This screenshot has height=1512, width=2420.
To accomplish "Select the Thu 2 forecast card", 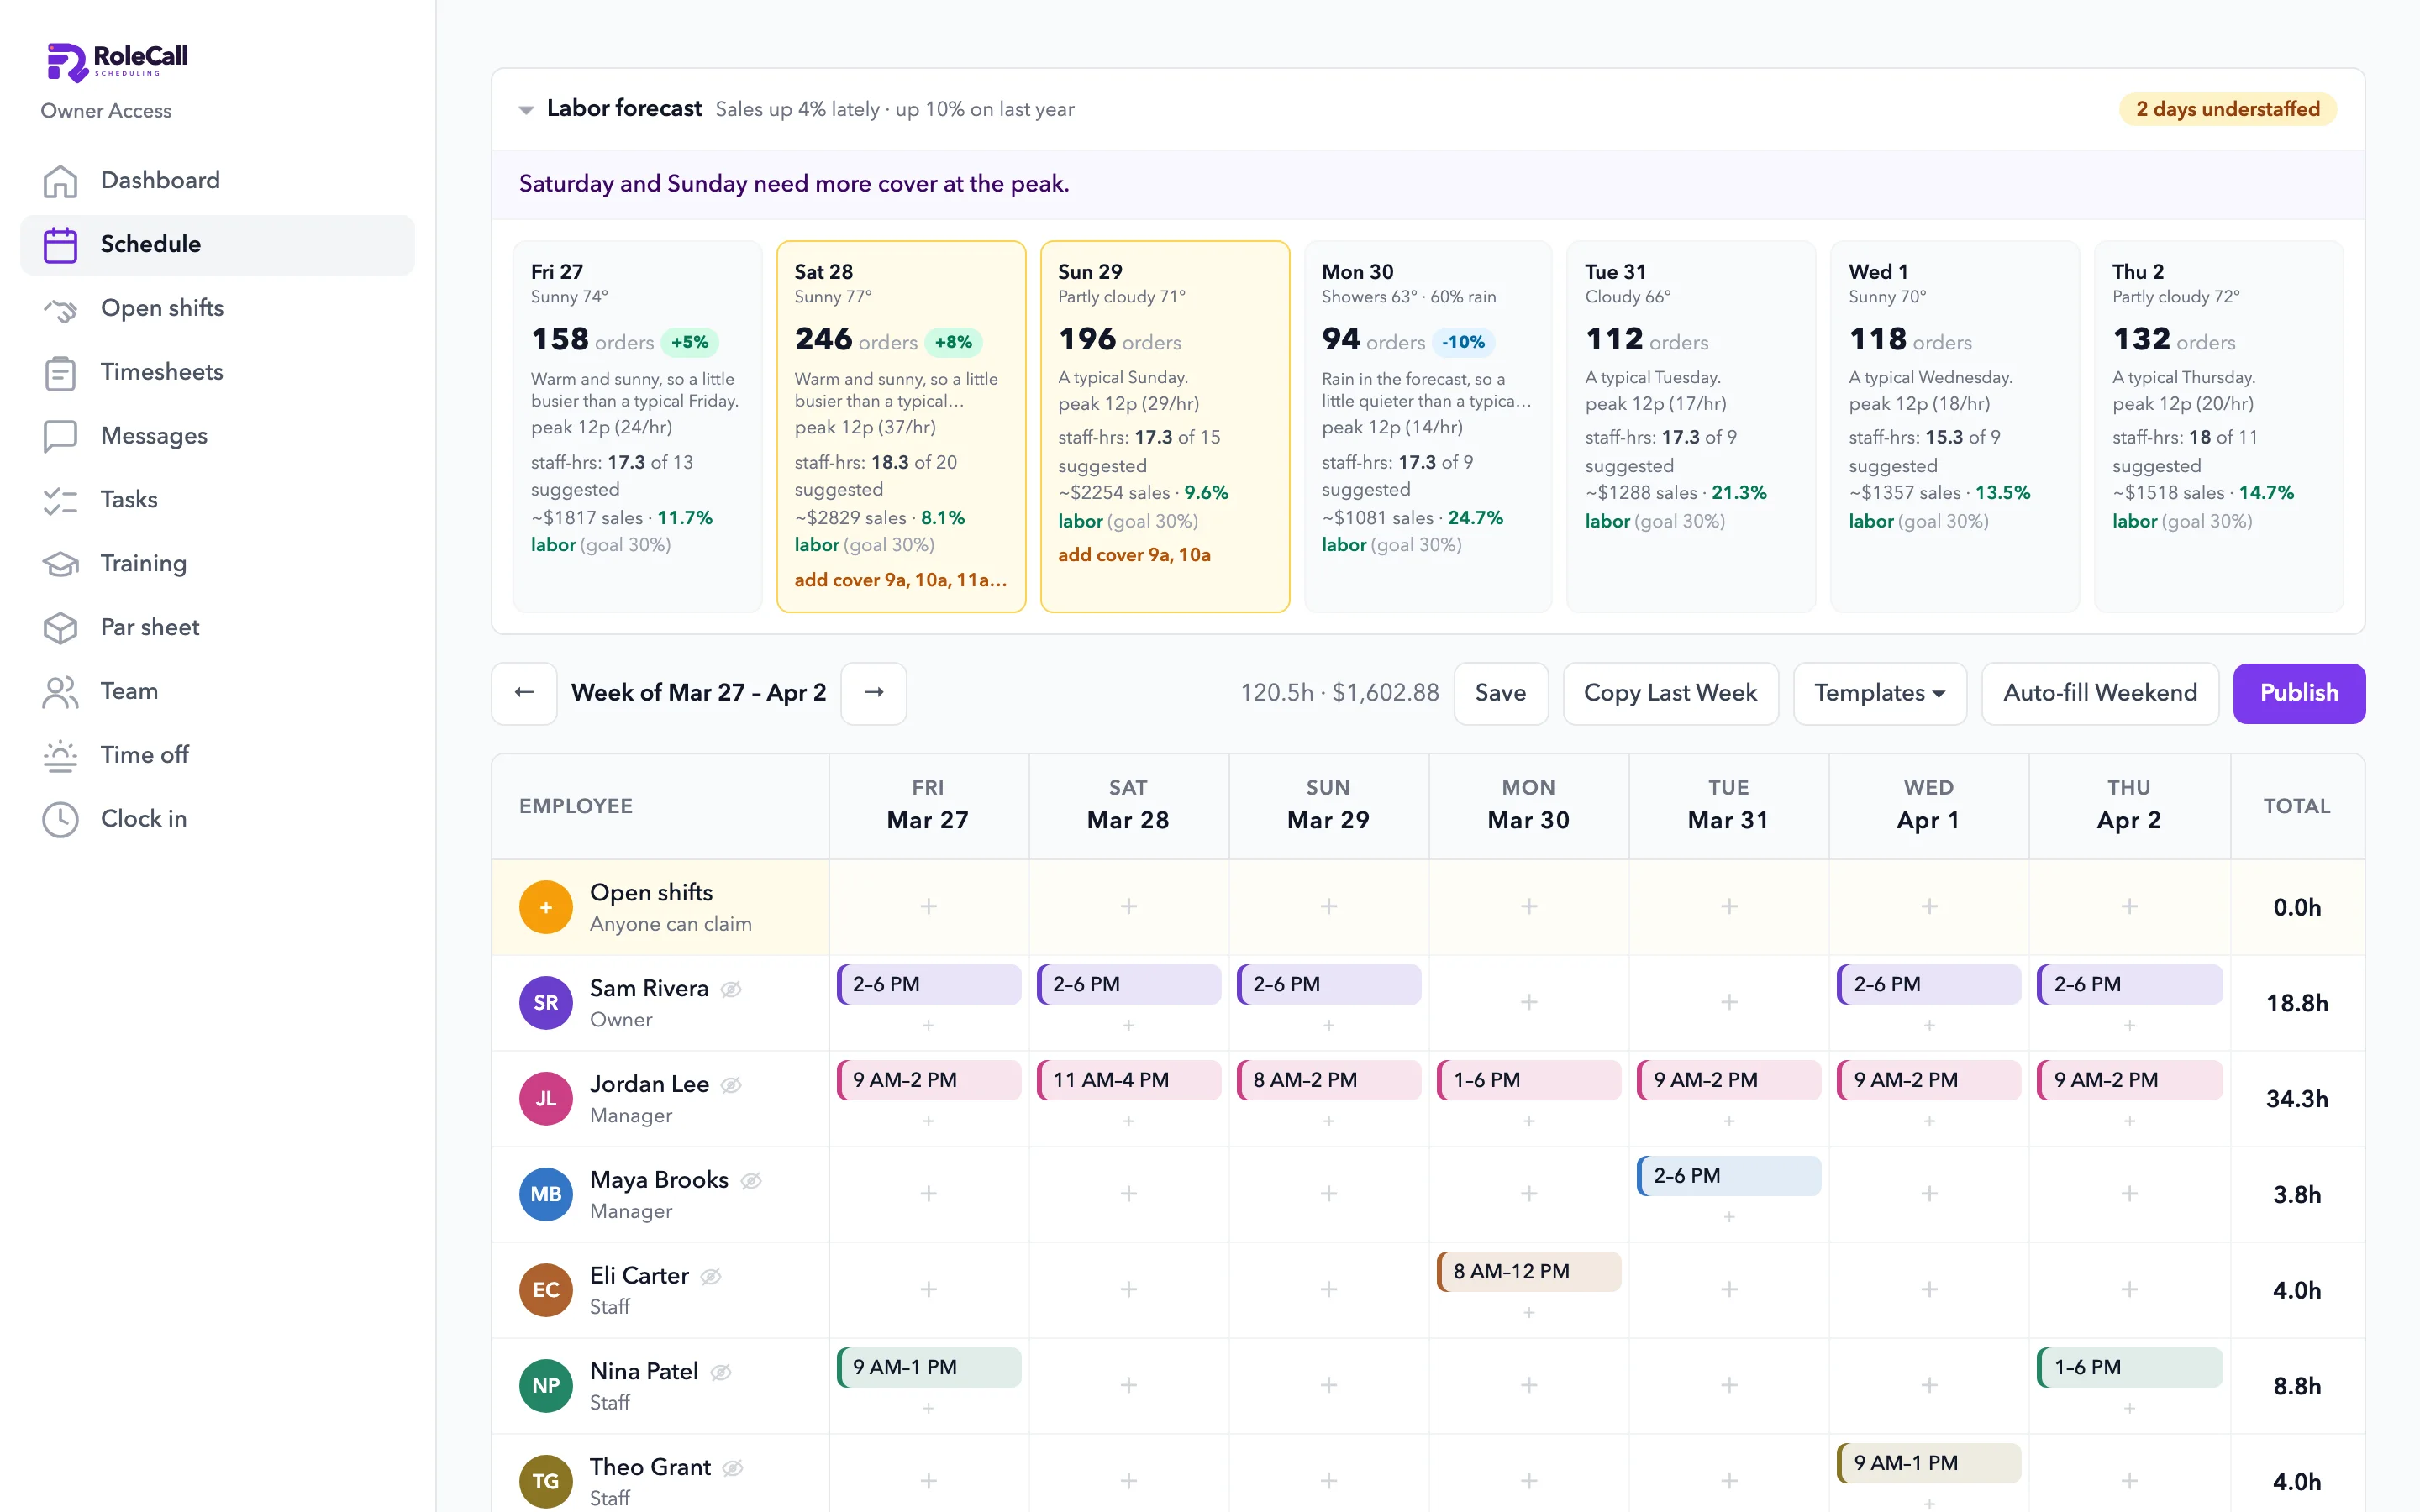I will coord(2219,426).
